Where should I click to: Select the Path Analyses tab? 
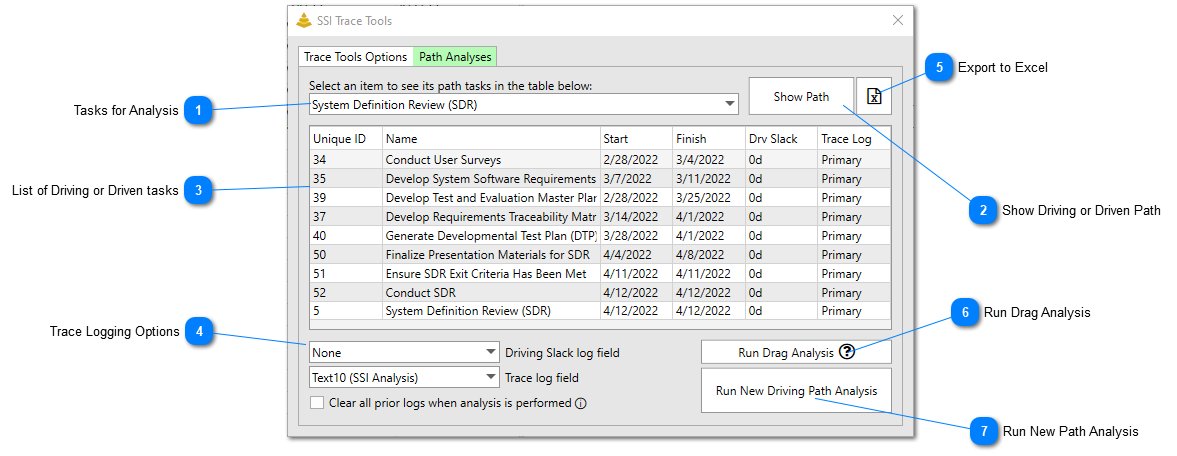click(x=455, y=57)
